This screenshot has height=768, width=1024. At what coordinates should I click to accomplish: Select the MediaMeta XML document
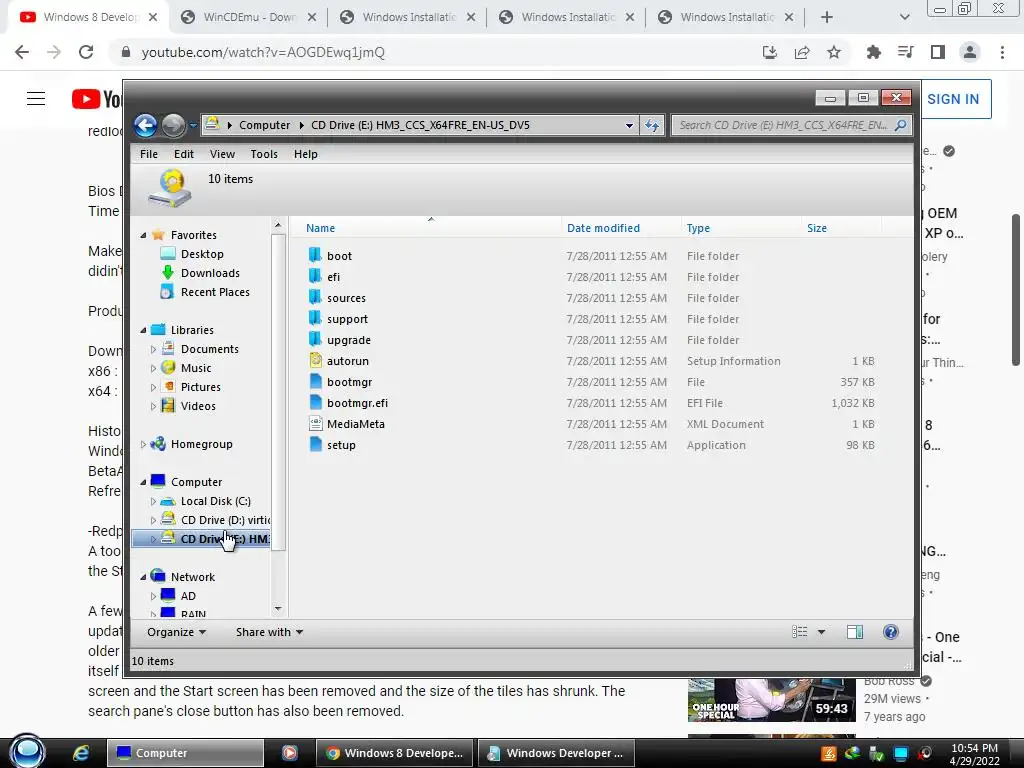(x=355, y=424)
